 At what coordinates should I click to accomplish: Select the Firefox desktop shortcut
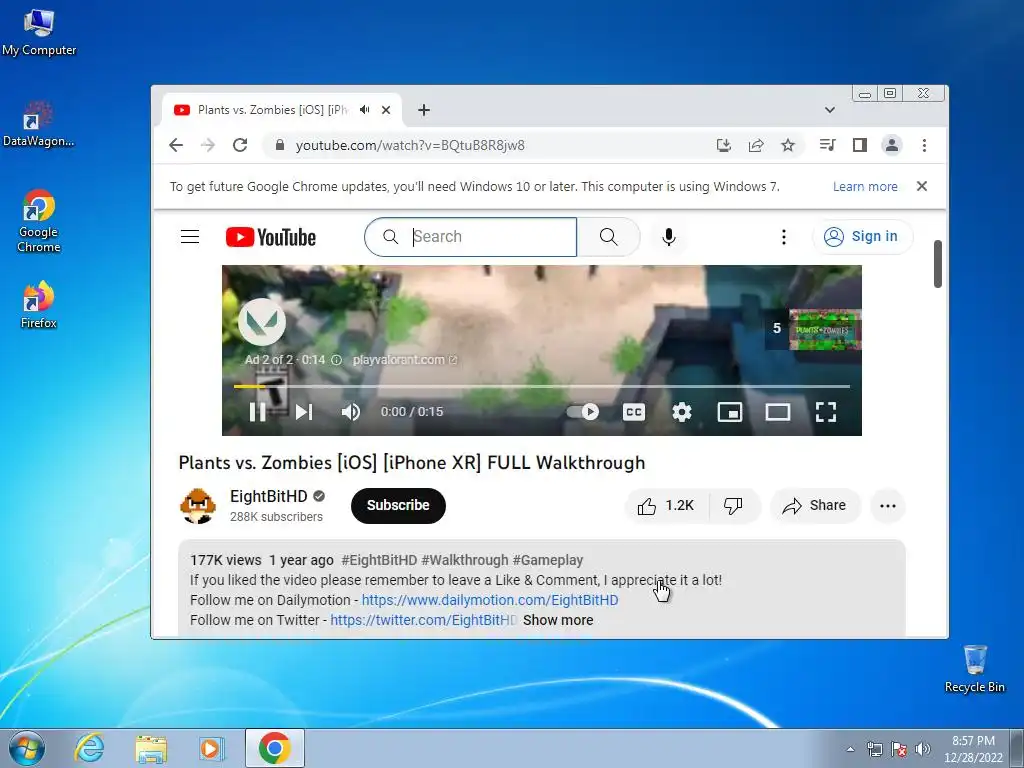[x=39, y=305]
